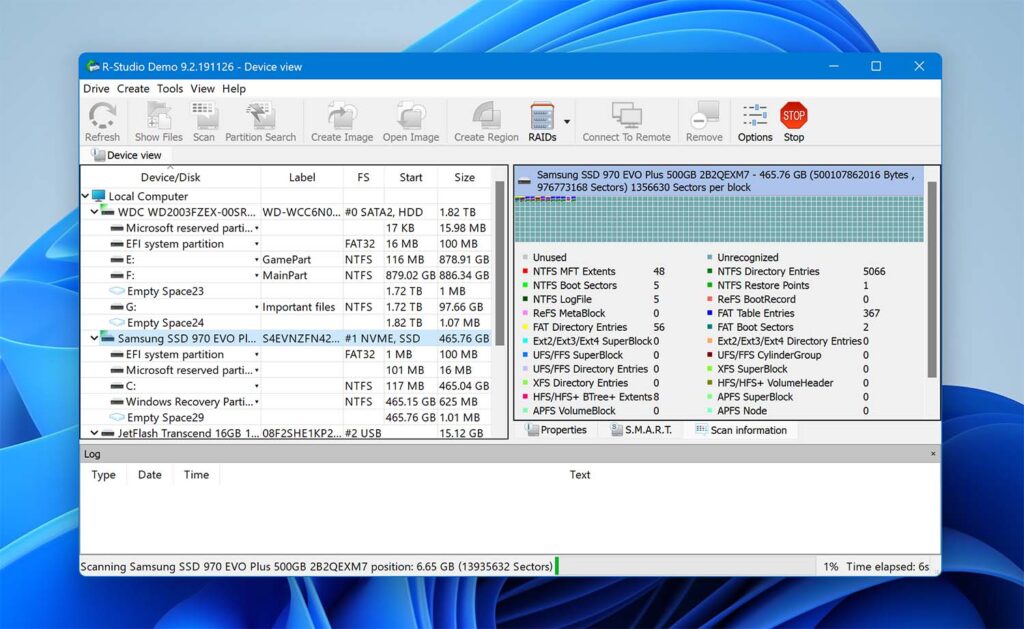Open the RAIDs dropdown arrow
Screen dimensions: 1024x629
point(569,120)
